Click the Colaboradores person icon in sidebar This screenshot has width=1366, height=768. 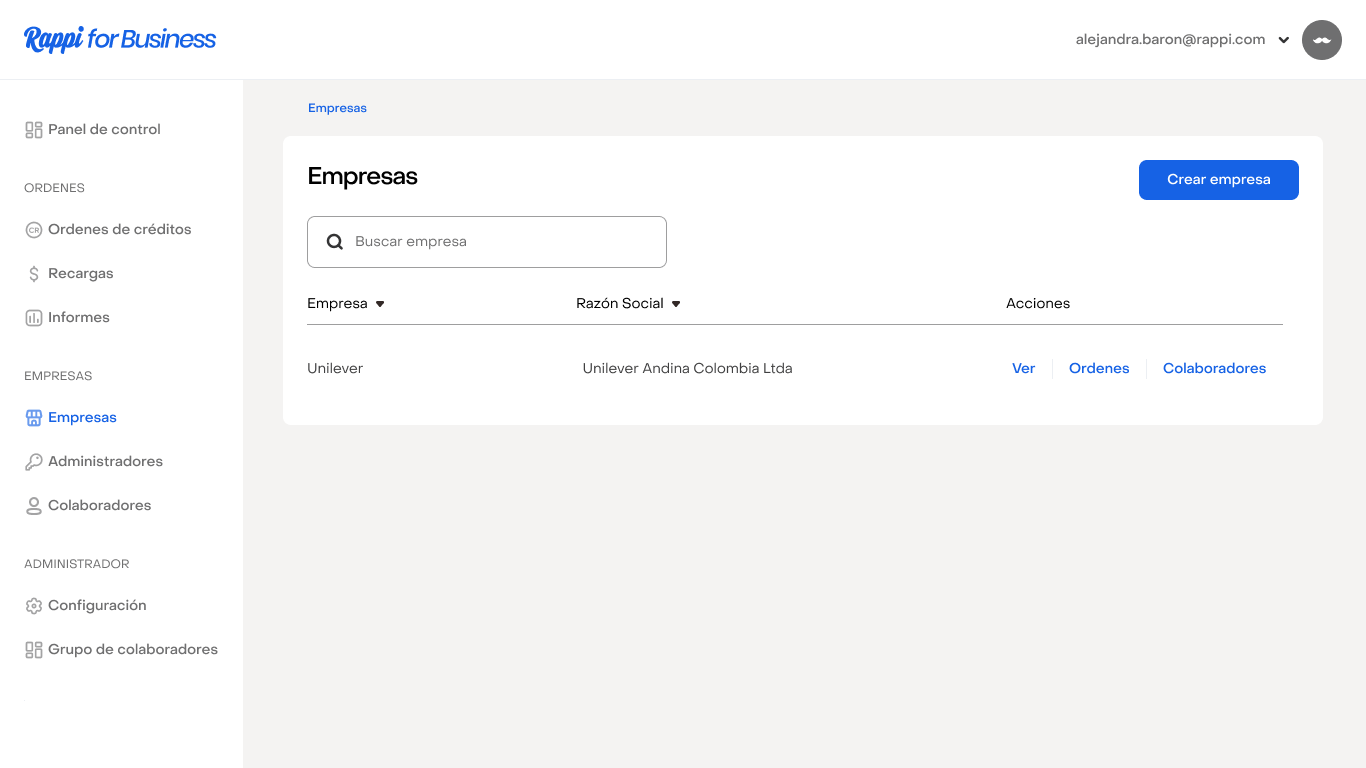tap(34, 506)
